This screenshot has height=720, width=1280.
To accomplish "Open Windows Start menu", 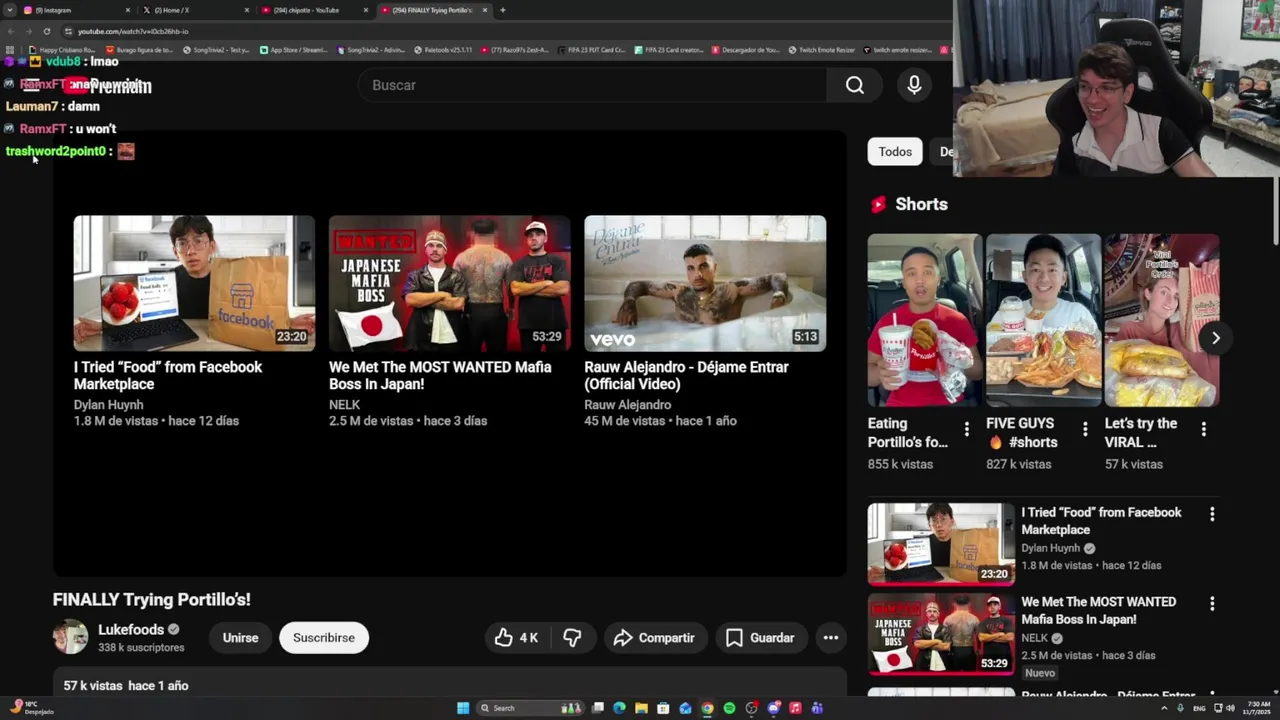I will coord(463,708).
